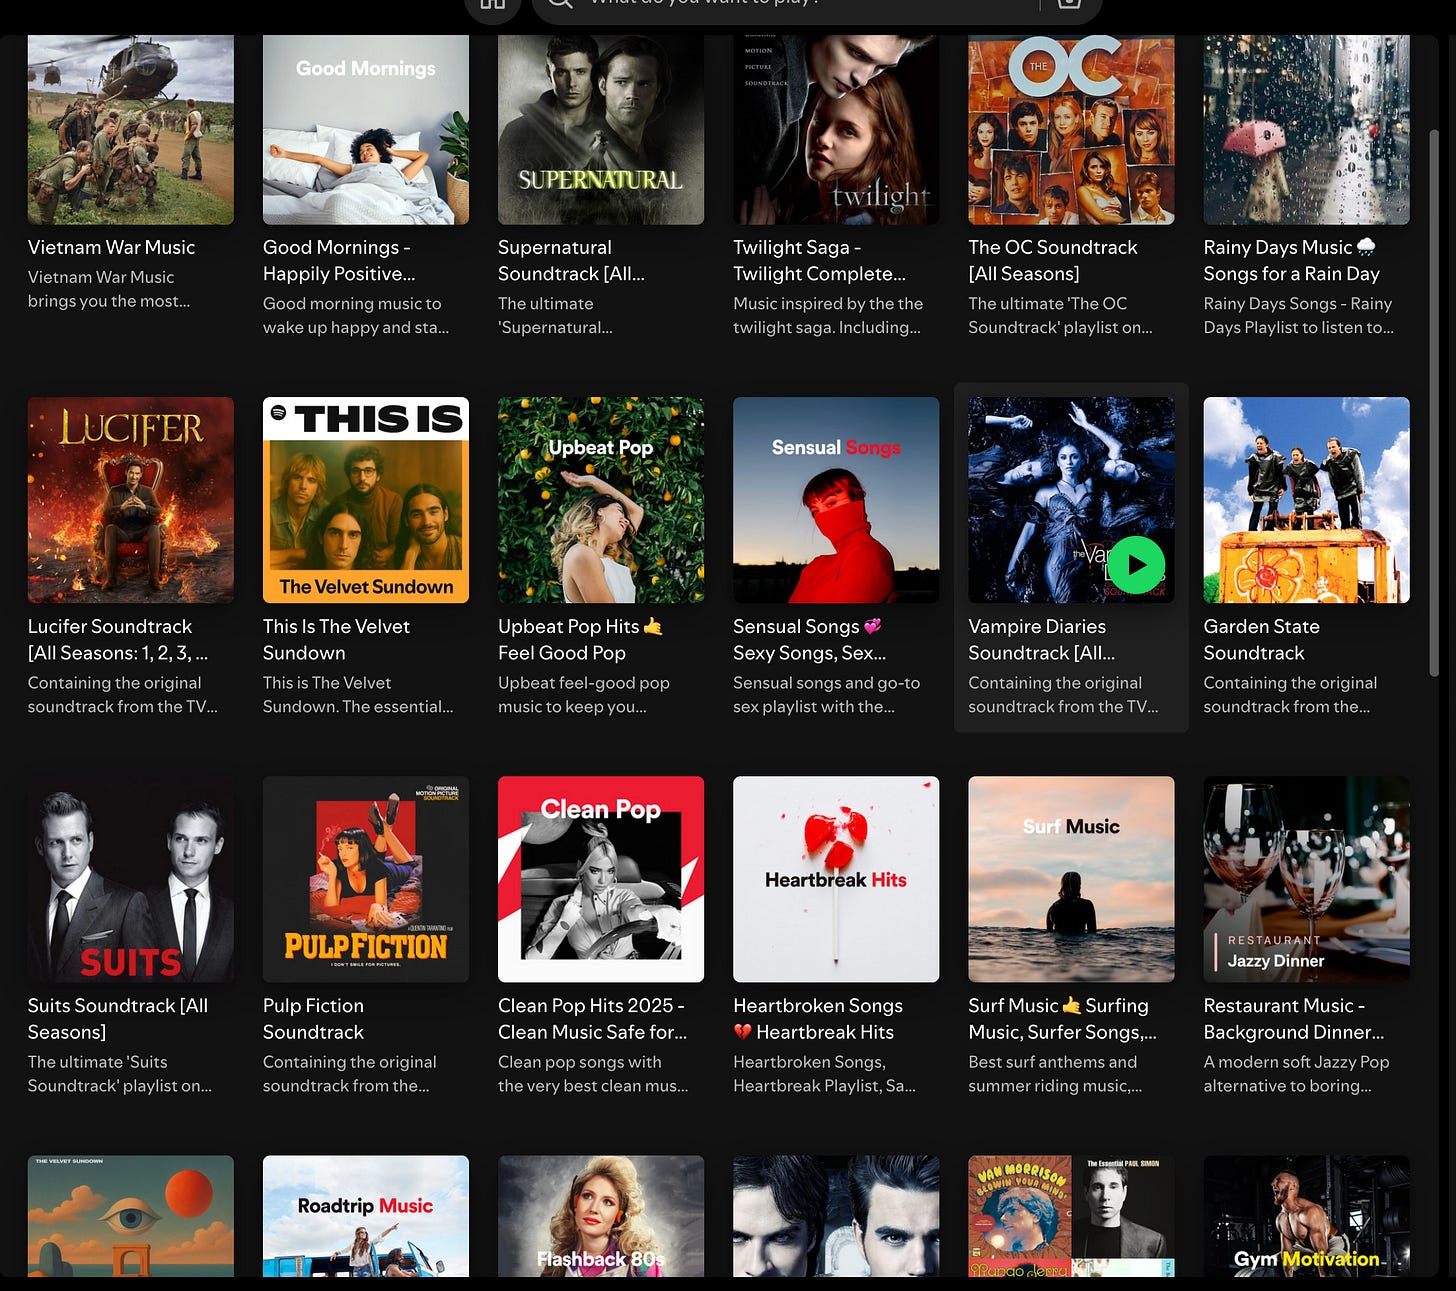1456x1291 pixels.
Task: Open 'Supernatural Soundtrack [All...' title
Action: click(571, 260)
